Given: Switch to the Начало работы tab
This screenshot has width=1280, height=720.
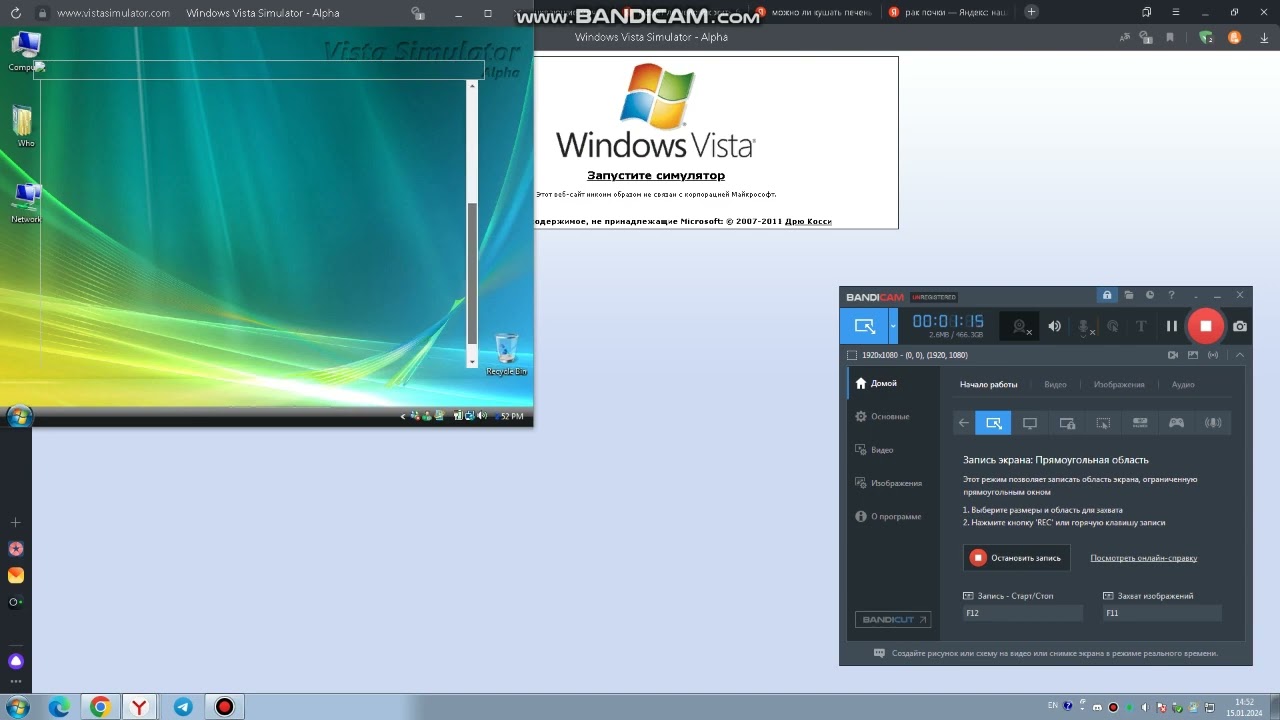Looking at the screenshot, I should [x=988, y=384].
